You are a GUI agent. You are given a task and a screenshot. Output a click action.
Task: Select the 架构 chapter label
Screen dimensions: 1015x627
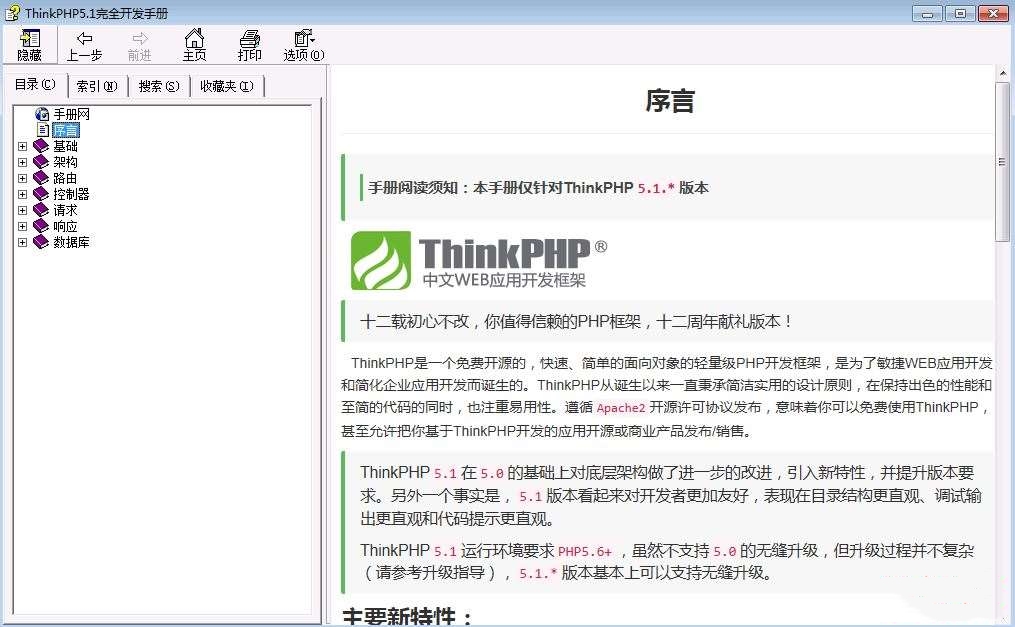coord(65,162)
